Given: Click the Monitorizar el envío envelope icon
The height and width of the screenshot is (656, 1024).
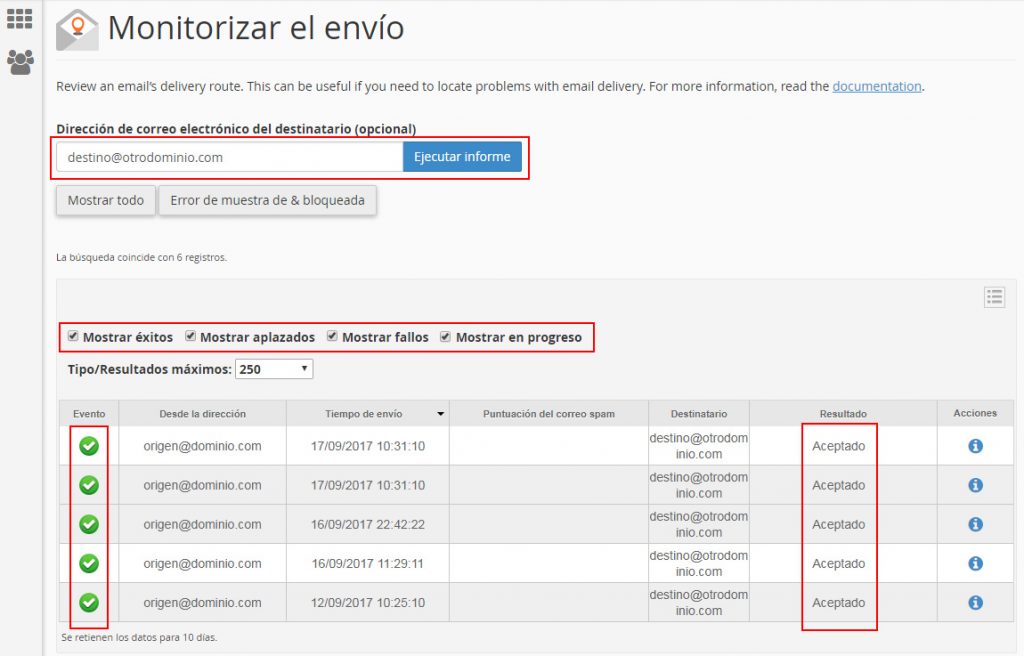Looking at the screenshot, I should pyautogui.click(x=76, y=30).
